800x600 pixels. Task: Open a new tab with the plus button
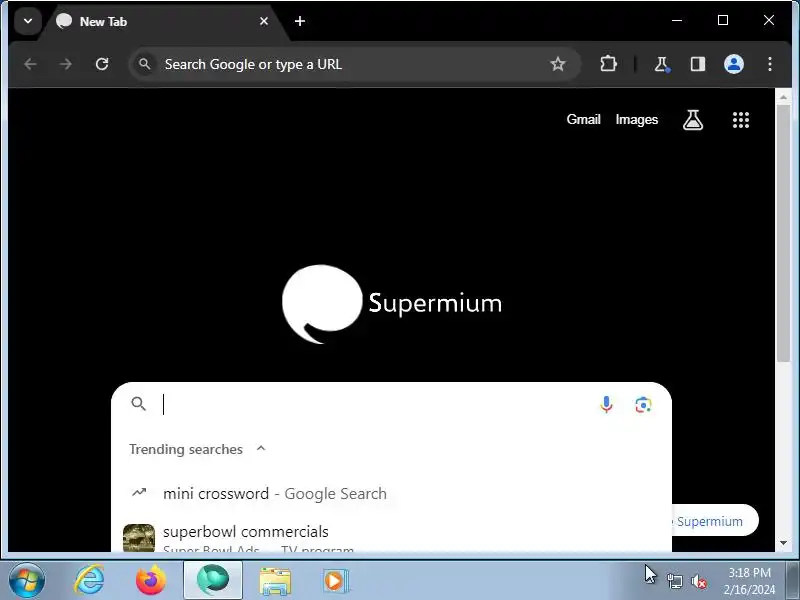tap(300, 21)
